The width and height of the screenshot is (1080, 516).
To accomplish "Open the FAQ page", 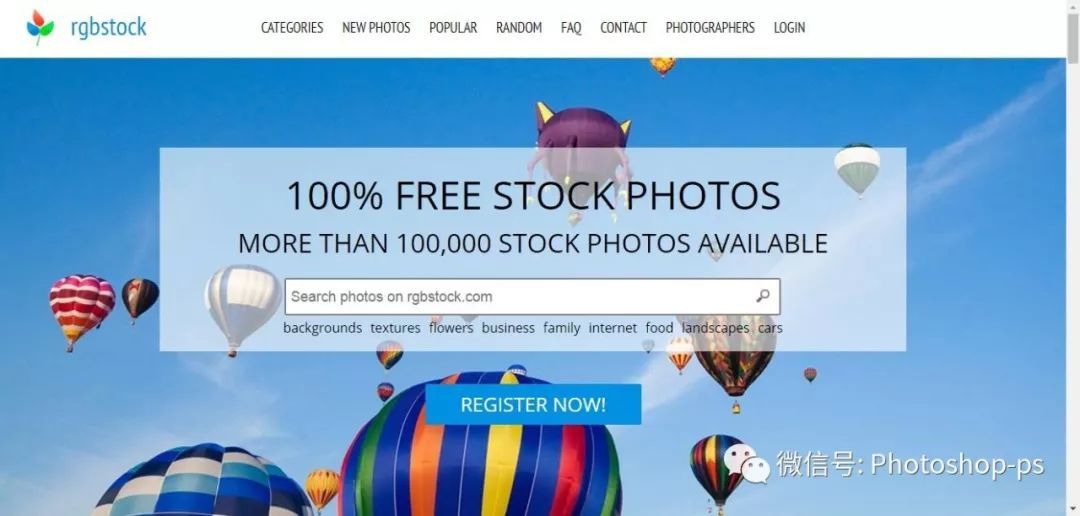I will click(x=571, y=28).
